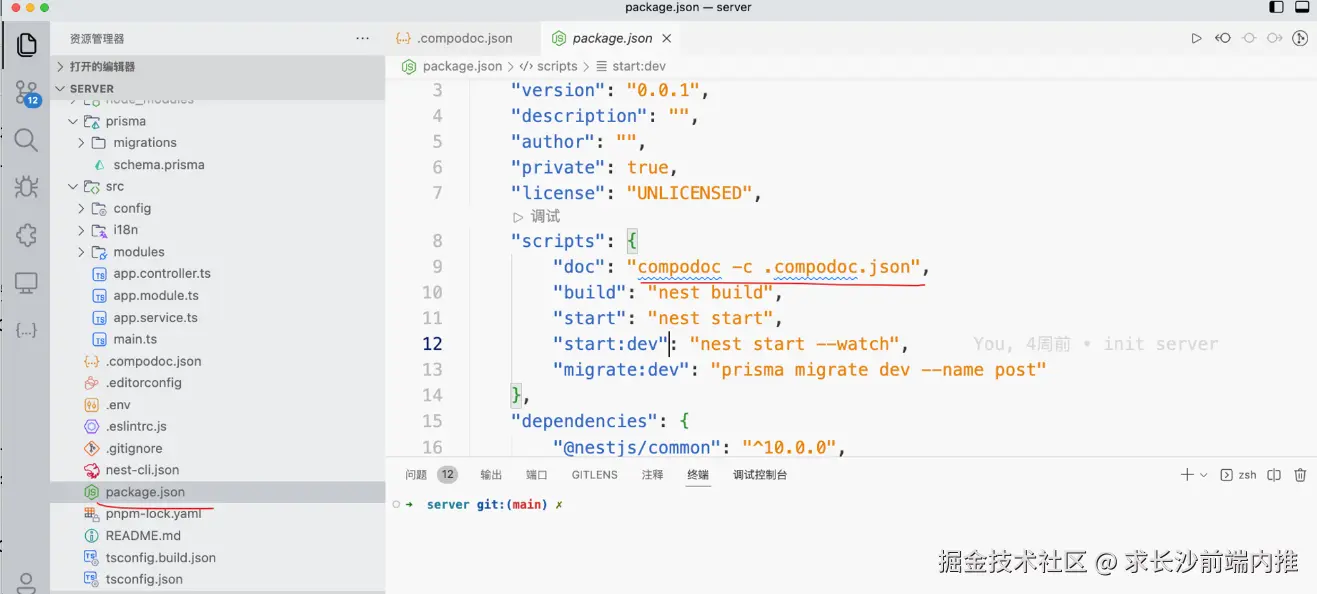Open the Run and Debug bug icon
This screenshot has height=594, width=1317.
[x=26, y=187]
